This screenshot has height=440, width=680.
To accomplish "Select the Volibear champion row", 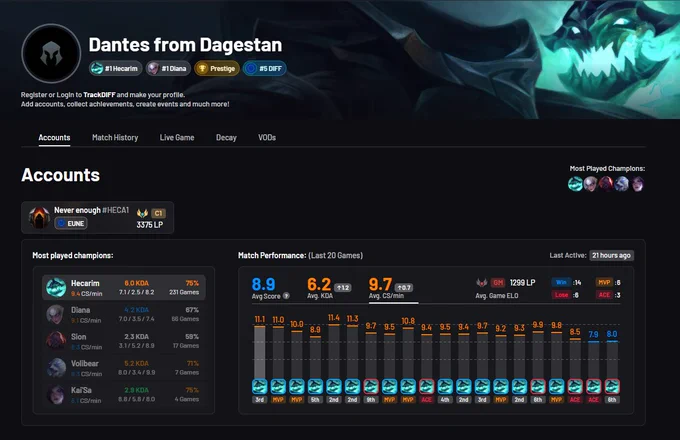I will (124, 368).
